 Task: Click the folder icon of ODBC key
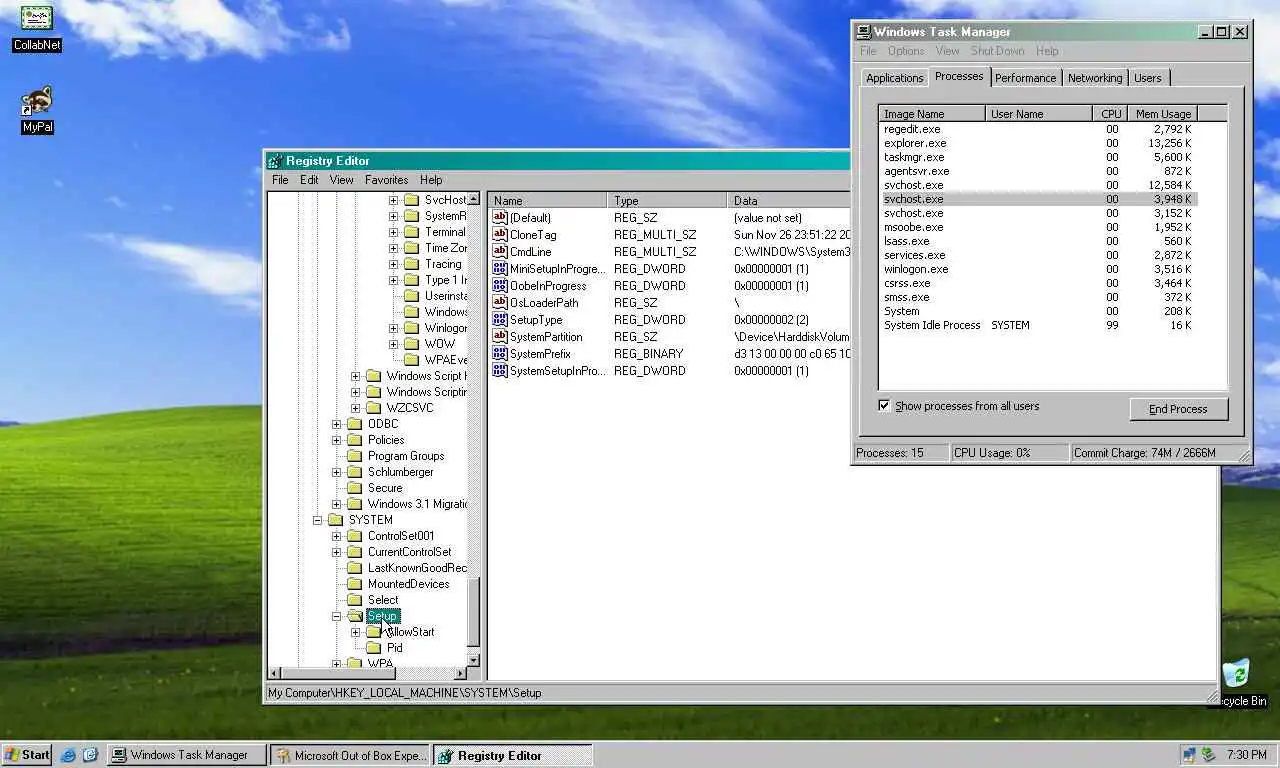coord(354,424)
